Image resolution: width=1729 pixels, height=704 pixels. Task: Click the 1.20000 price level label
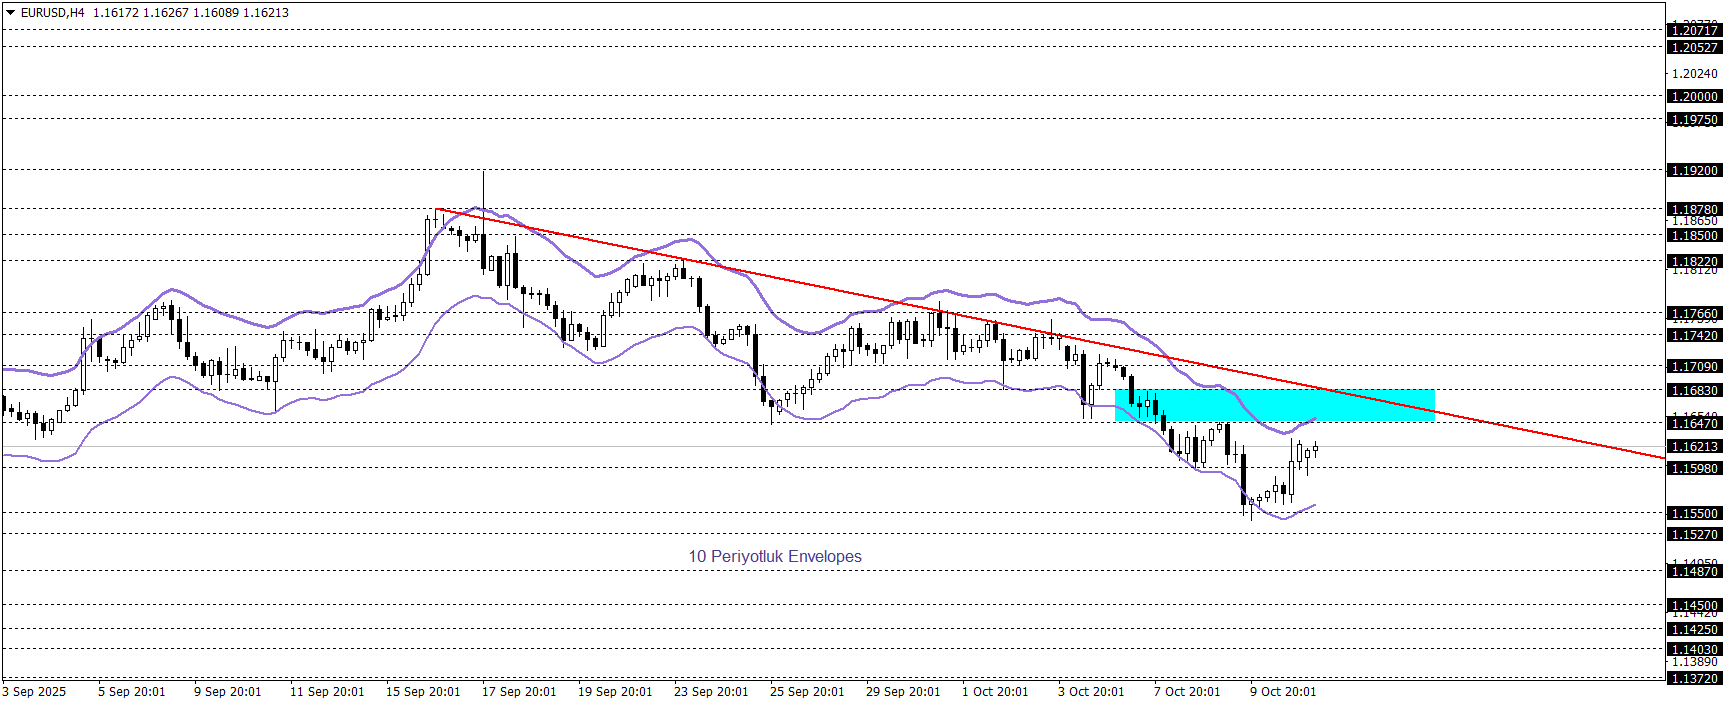coord(1695,97)
